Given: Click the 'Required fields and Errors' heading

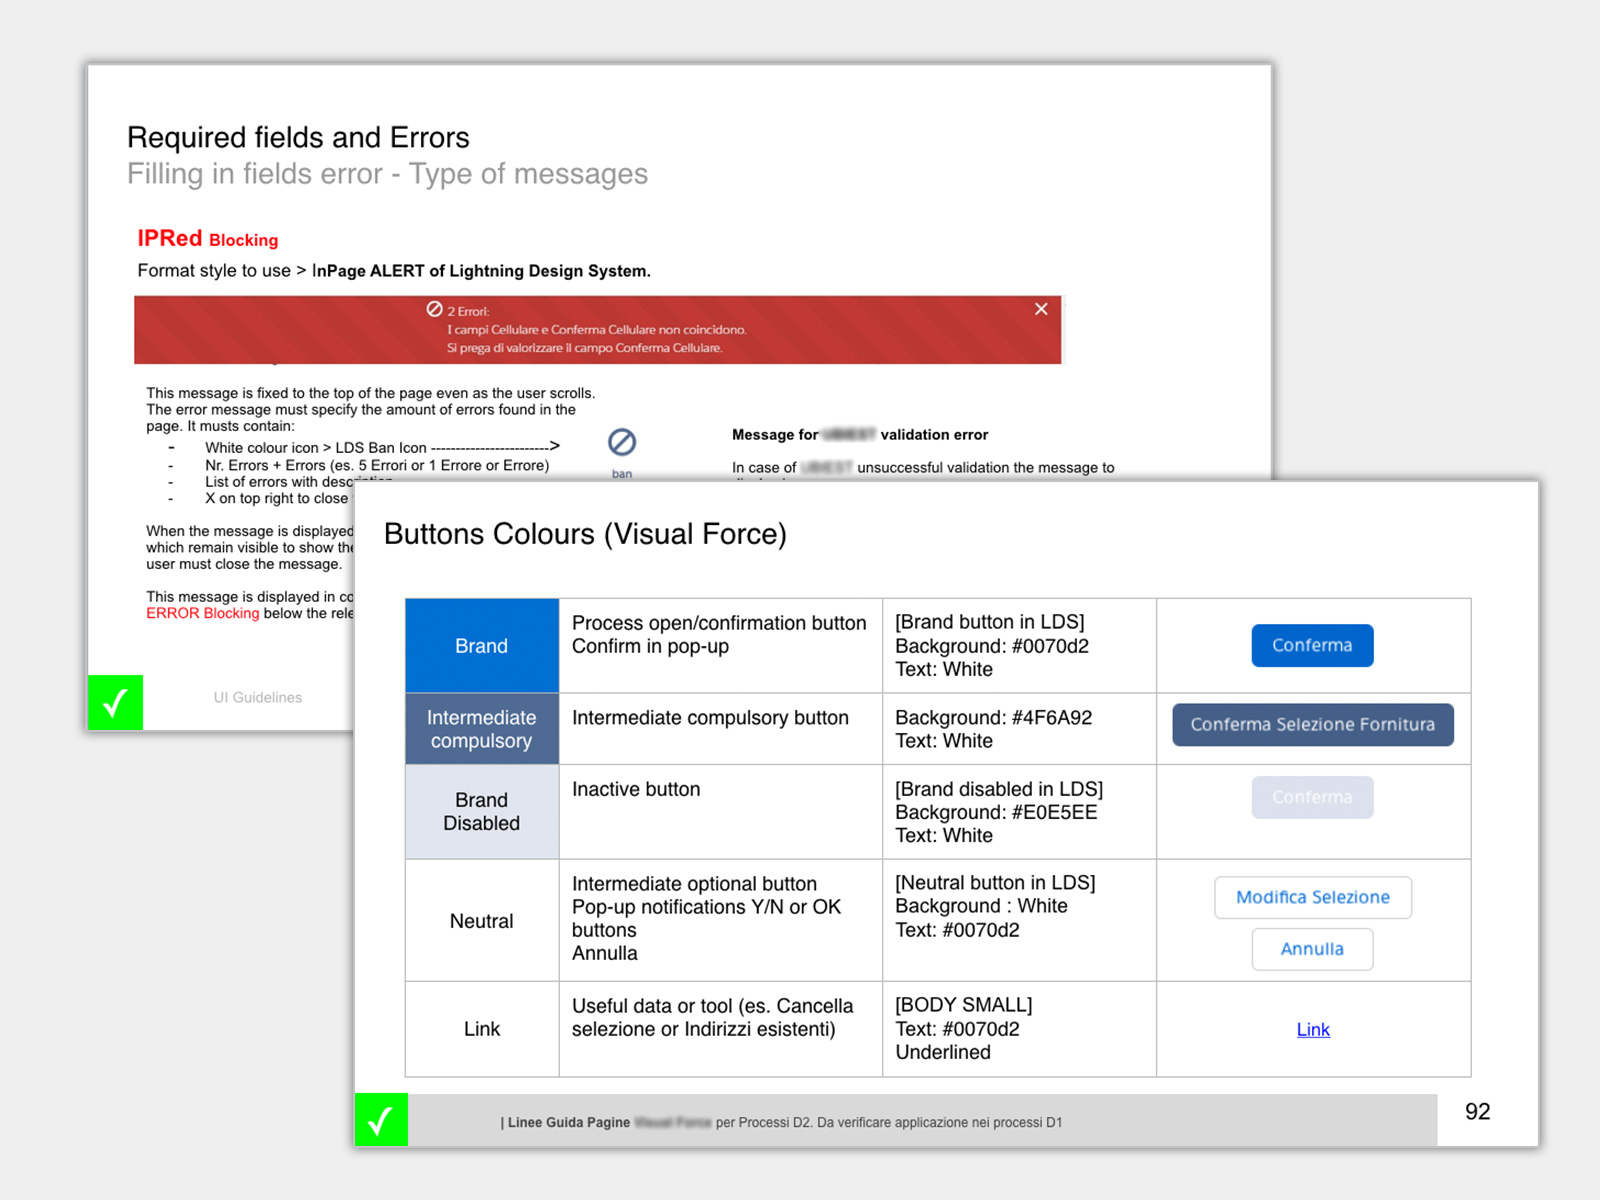Looking at the screenshot, I should pyautogui.click(x=297, y=137).
